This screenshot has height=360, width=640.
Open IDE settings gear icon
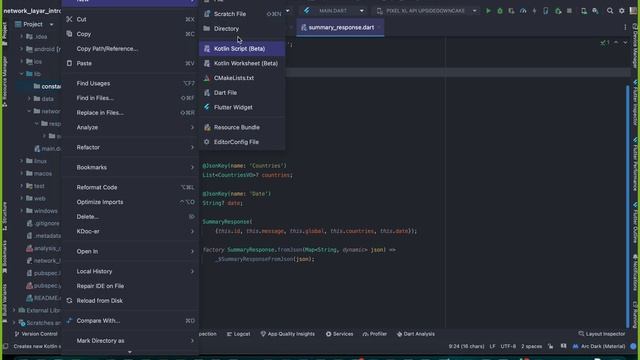click(x=622, y=11)
